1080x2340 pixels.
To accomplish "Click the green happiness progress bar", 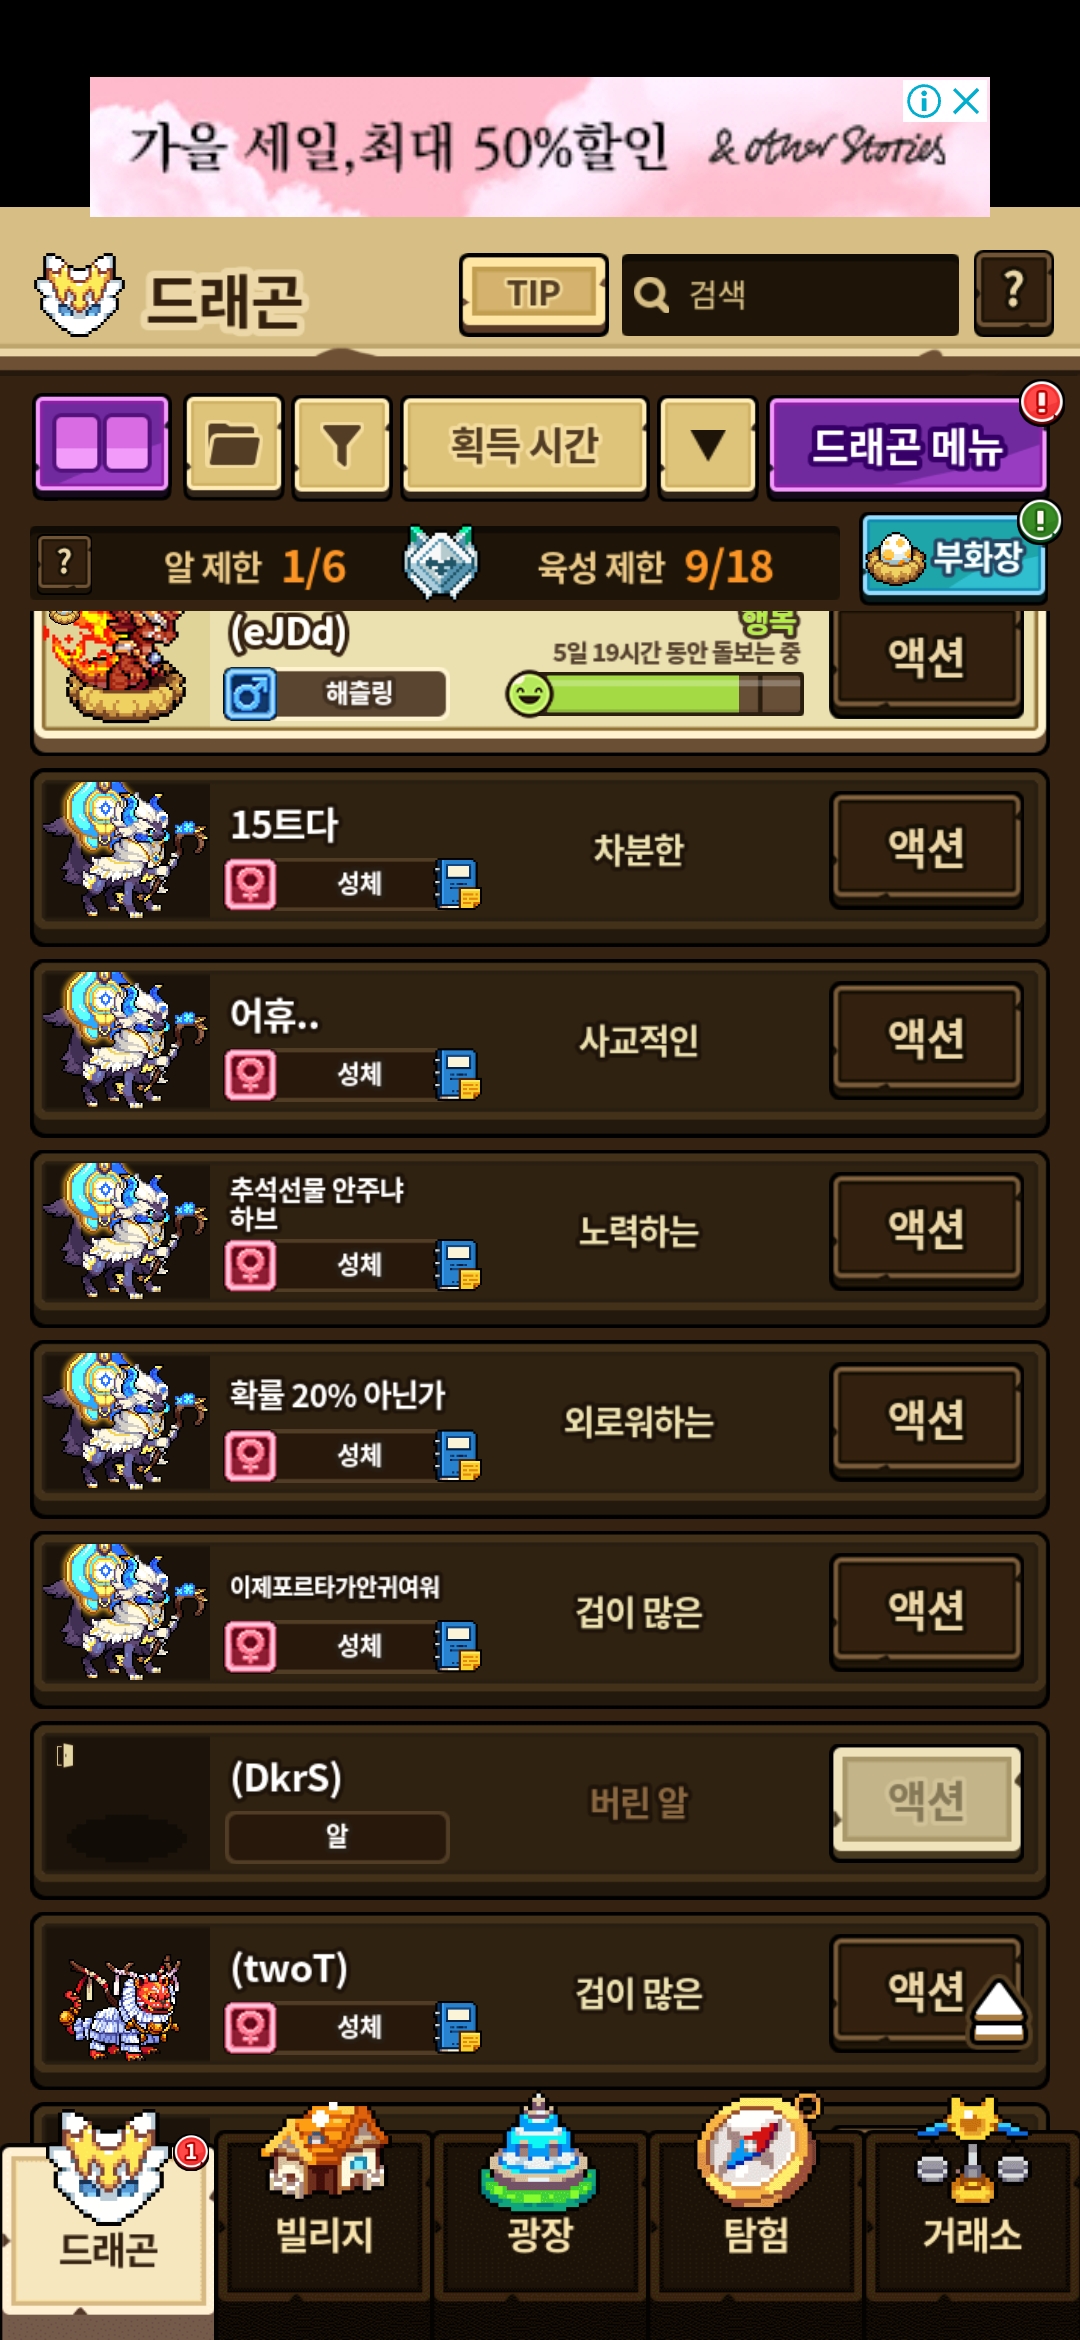I will tap(655, 693).
